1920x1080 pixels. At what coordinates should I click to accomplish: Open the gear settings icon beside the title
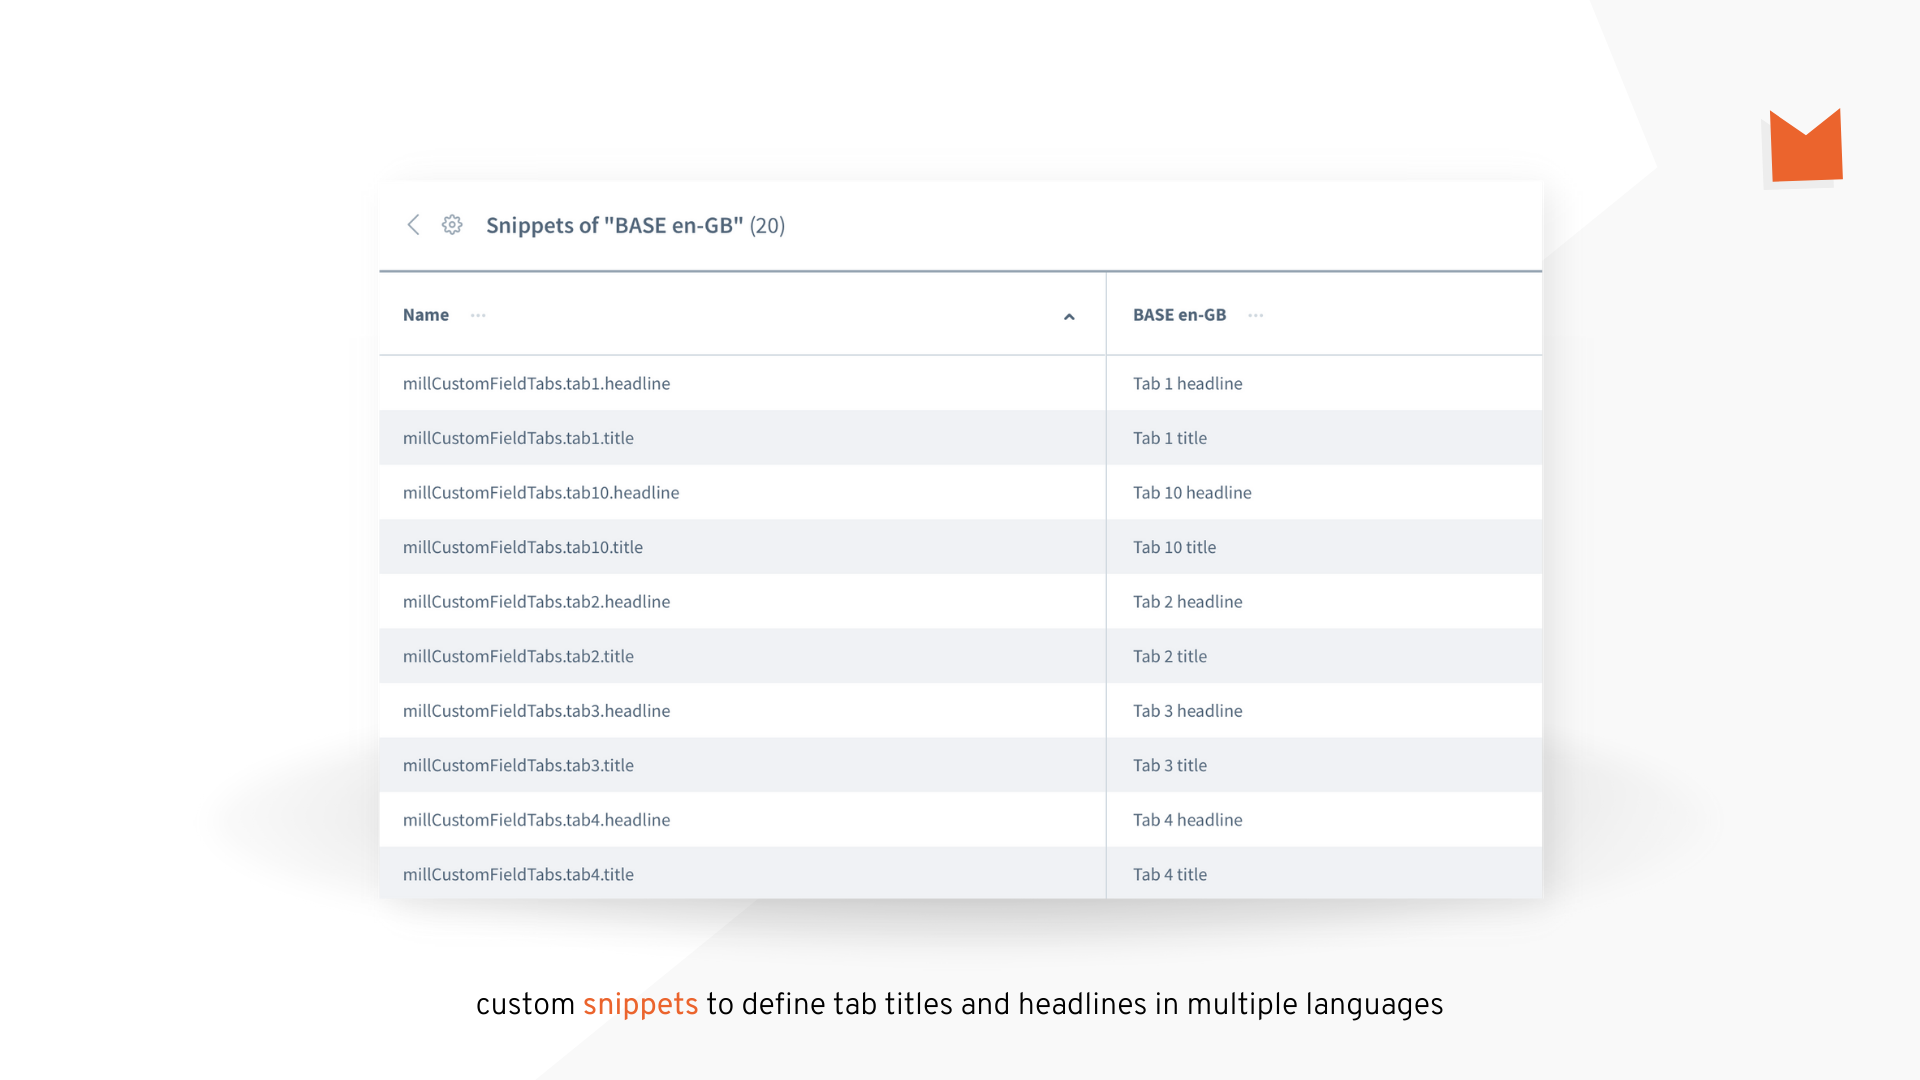[x=452, y=225]
